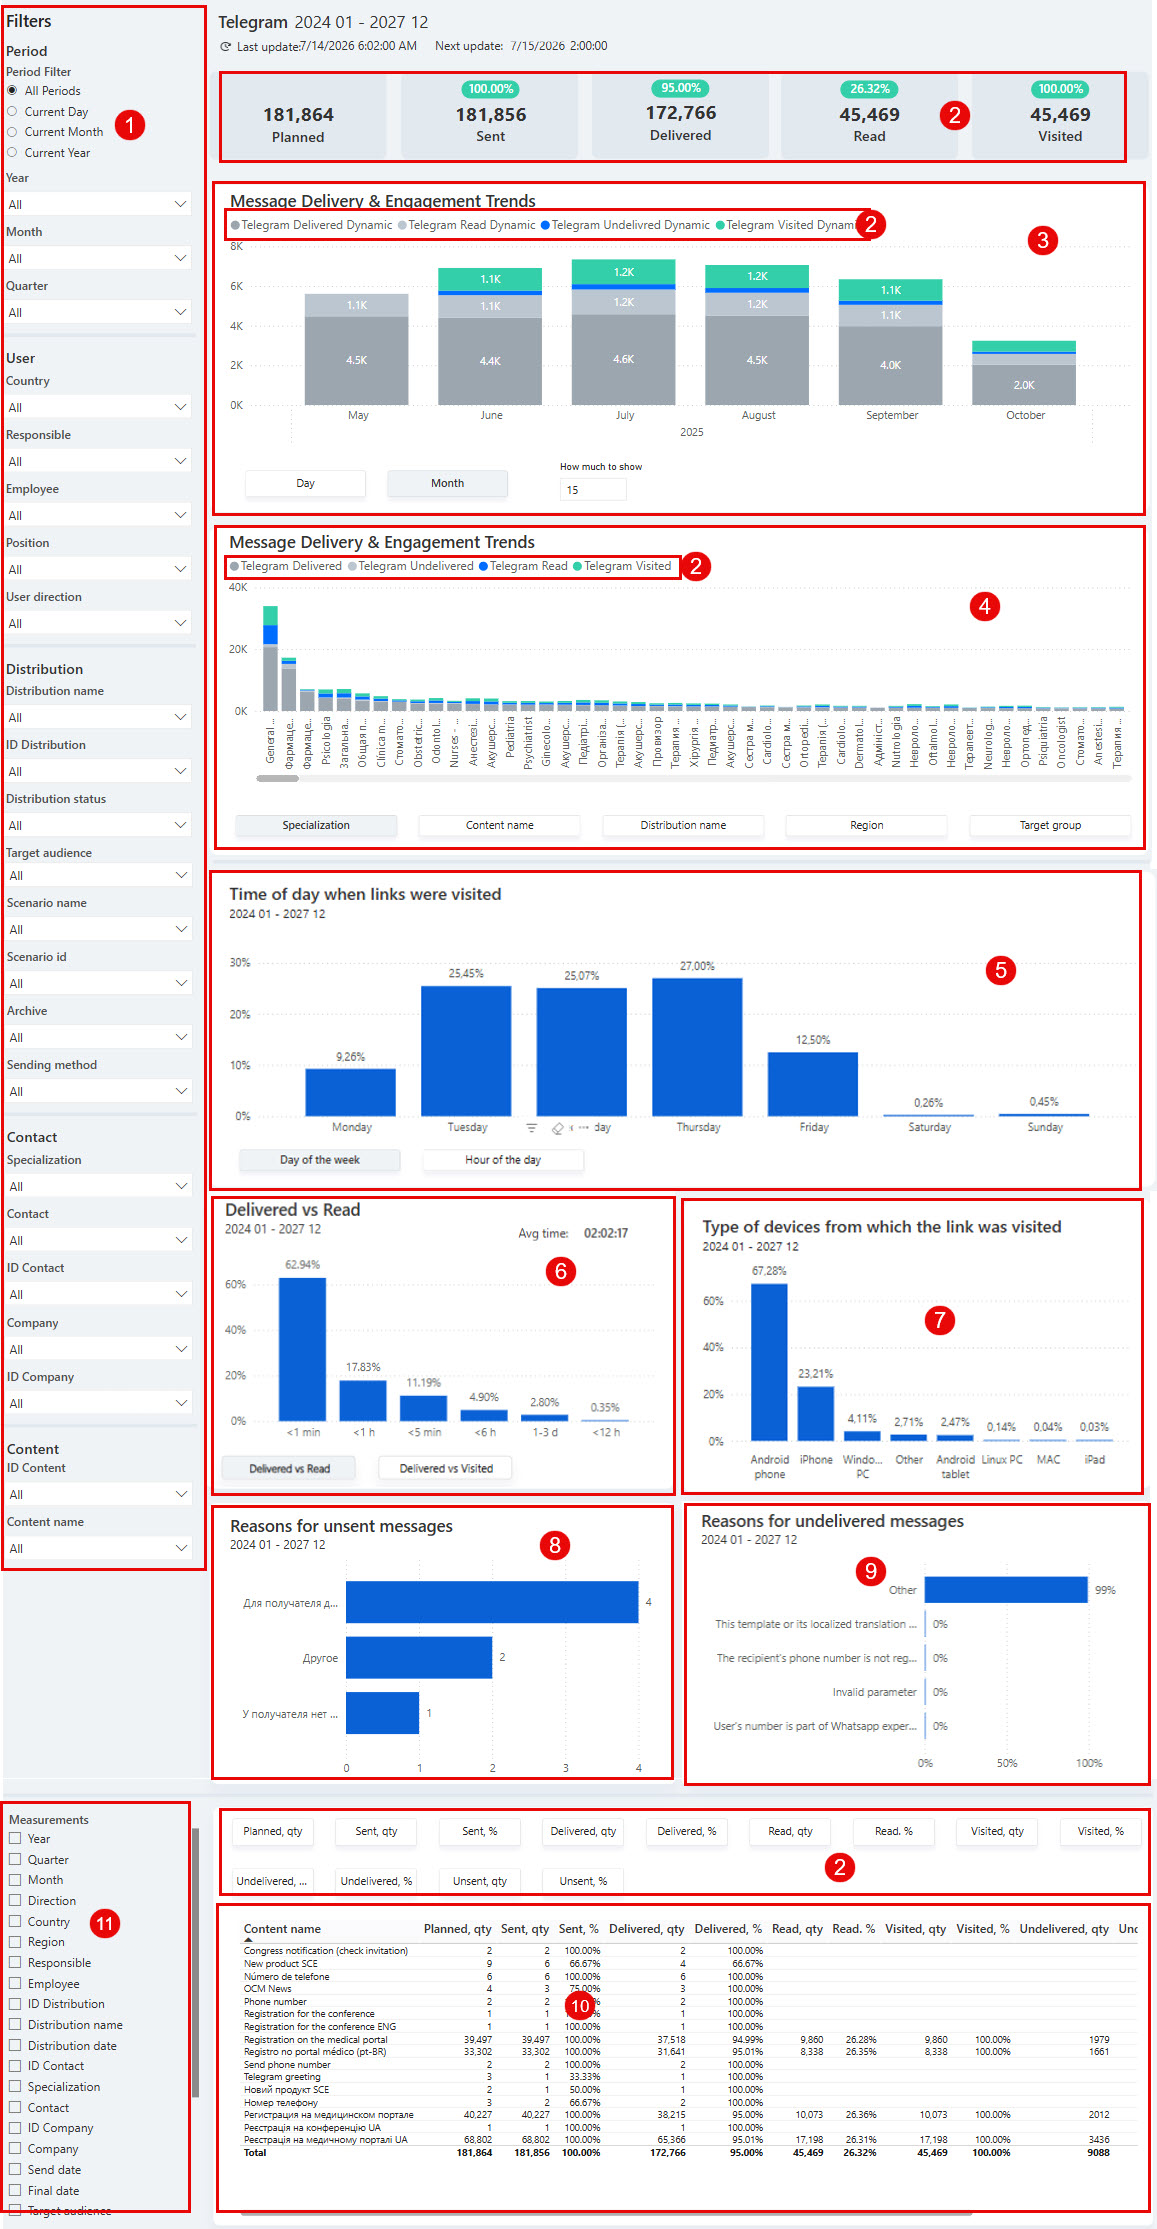Click the Telegram Read Dynamic legend marker
Image resolution: width=1157 pixels, height=2229 pixels.
coord(402,225)
